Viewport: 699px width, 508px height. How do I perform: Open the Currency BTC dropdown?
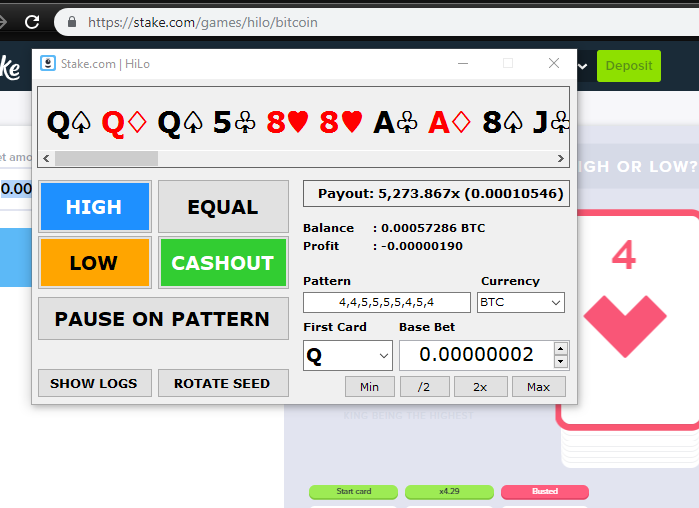click(x=521, y=303)
